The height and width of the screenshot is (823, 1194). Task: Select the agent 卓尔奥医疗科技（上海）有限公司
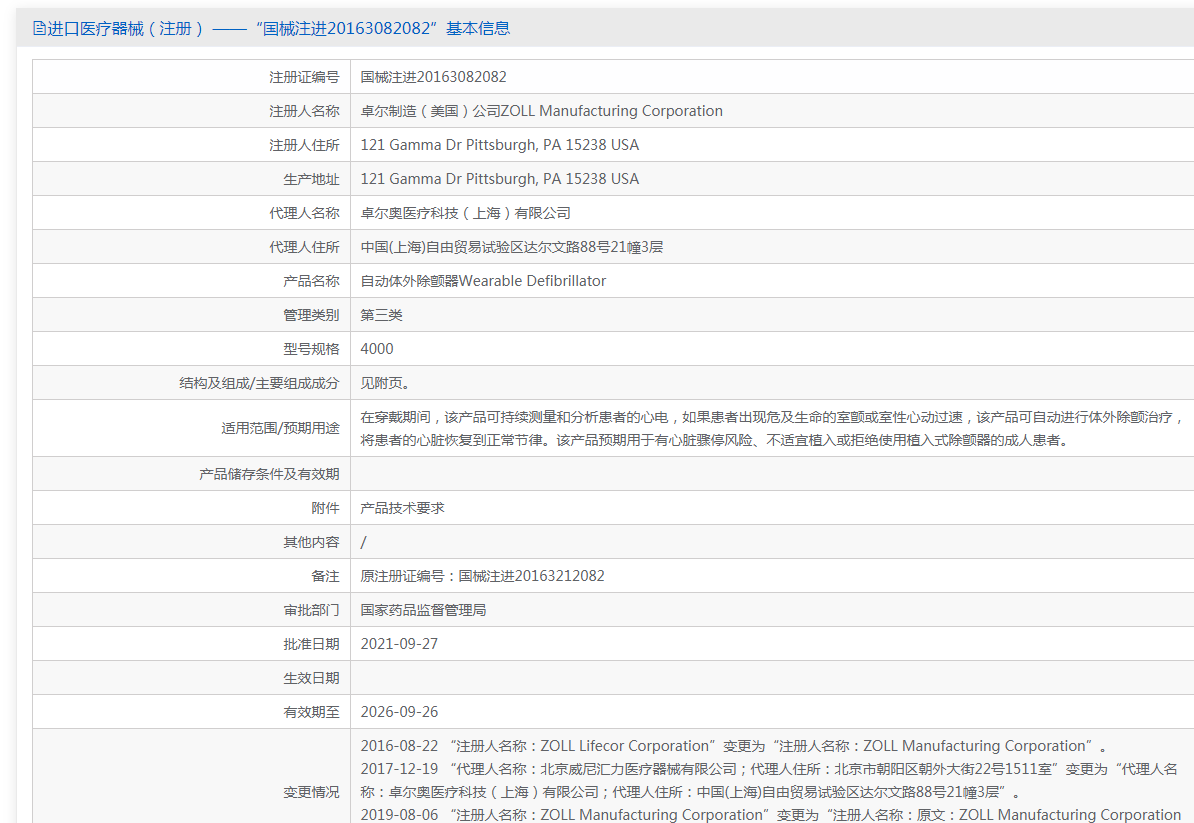point(465,213)
